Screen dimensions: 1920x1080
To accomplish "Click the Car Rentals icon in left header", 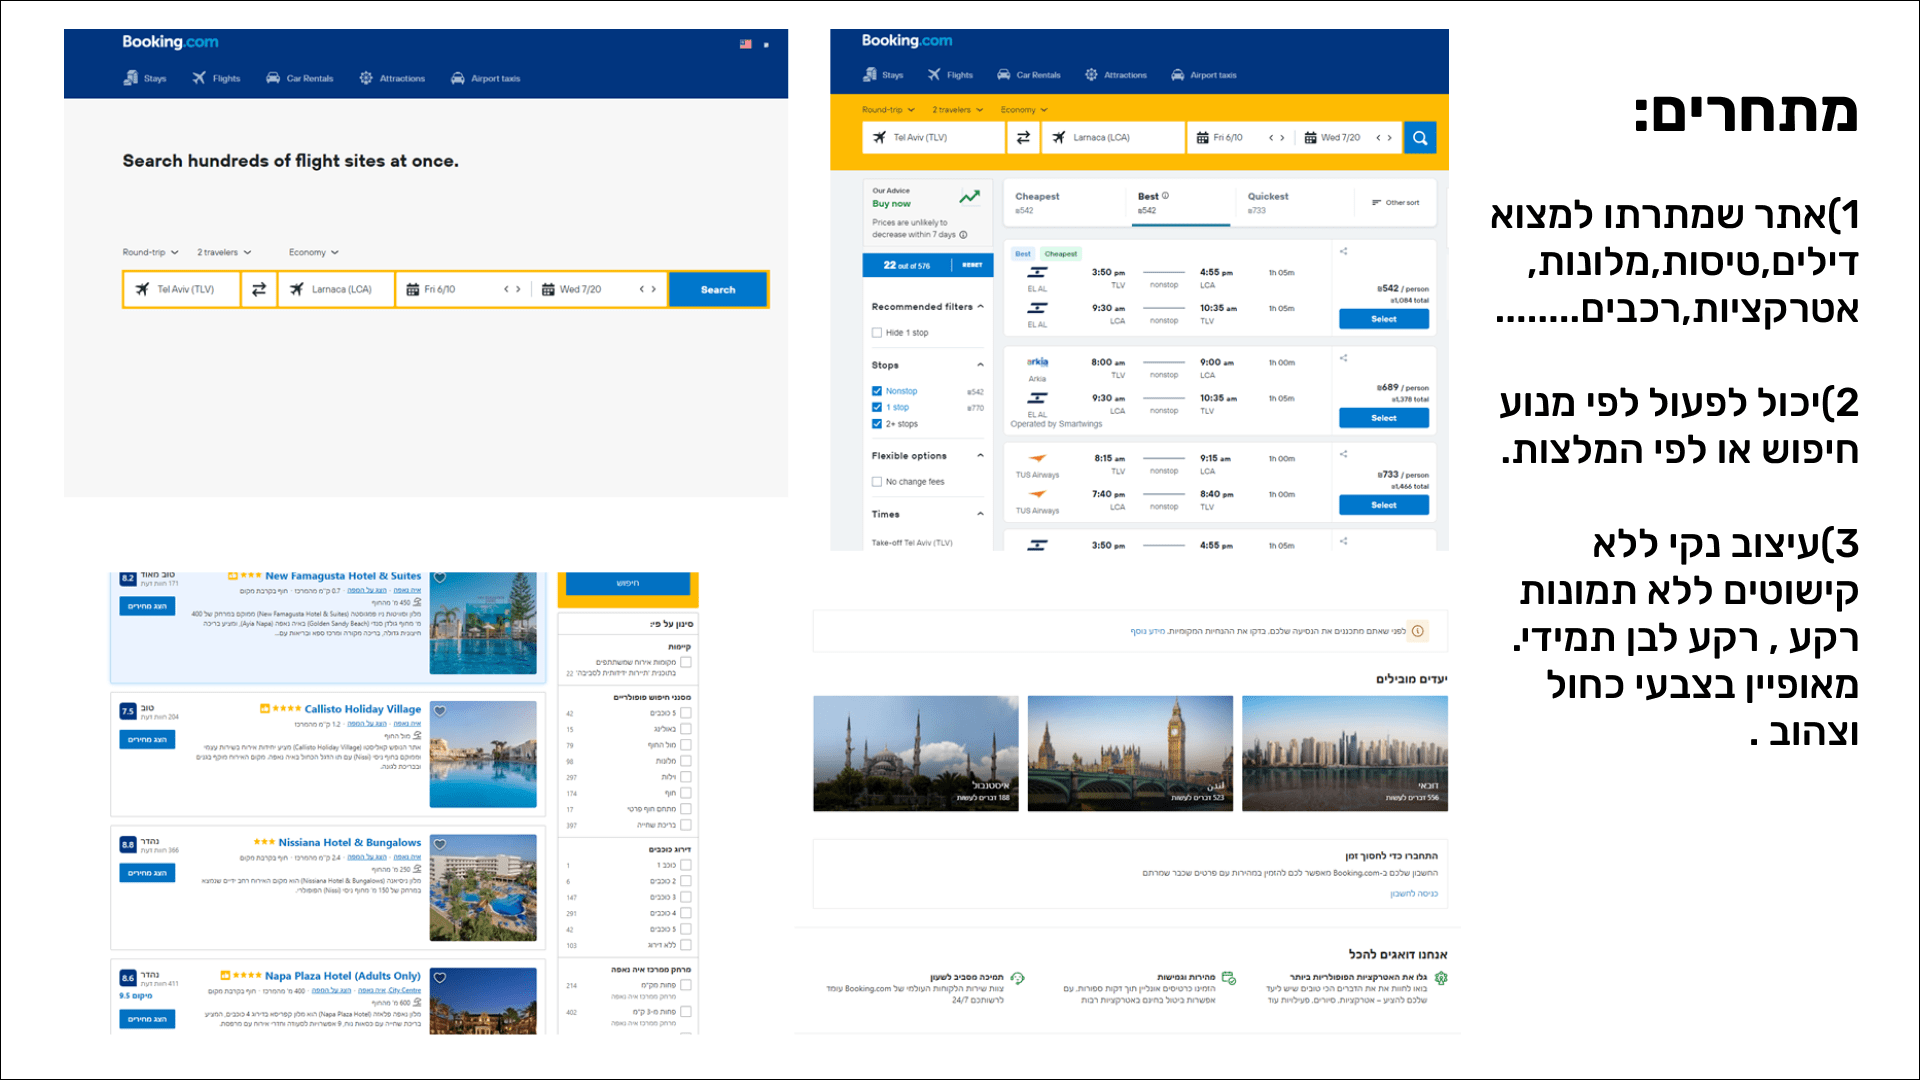I will 273,78.
